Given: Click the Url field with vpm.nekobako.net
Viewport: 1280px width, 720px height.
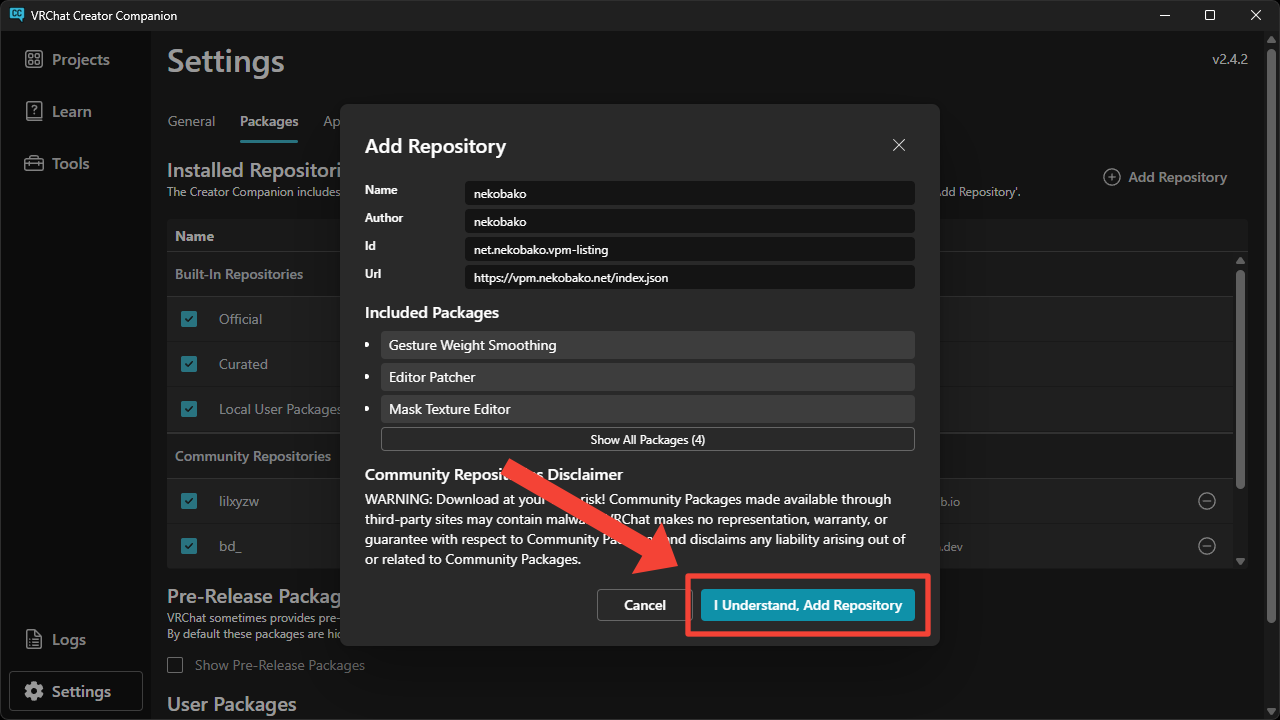Looking at the screenshot, I should pyautogui.click(x=689, y=277).
